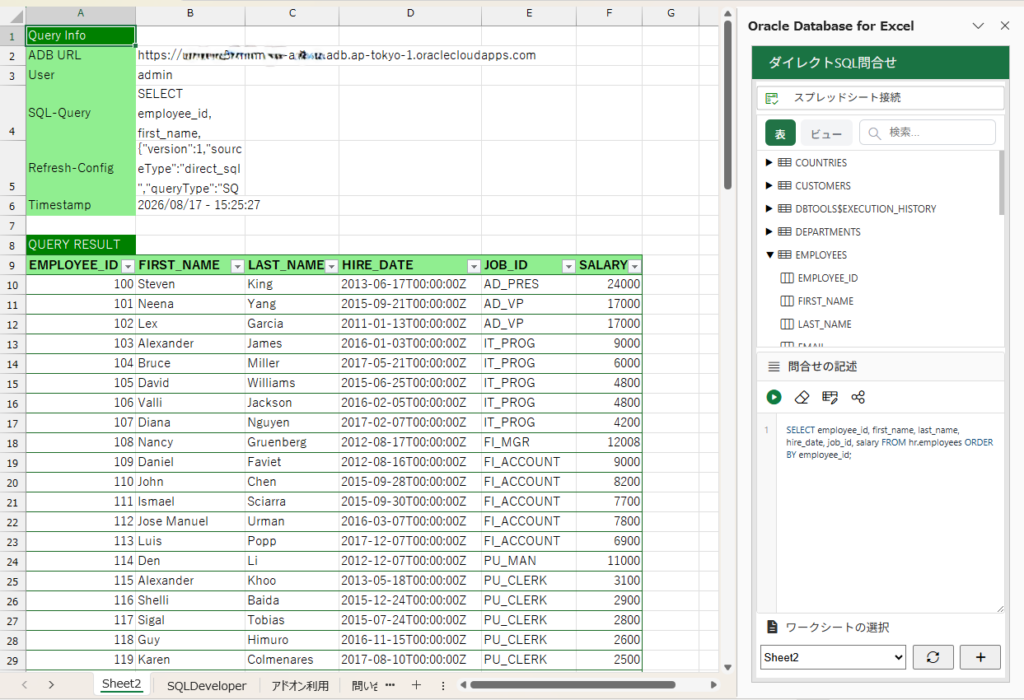Select the cell containing Steven

point(190,284)
